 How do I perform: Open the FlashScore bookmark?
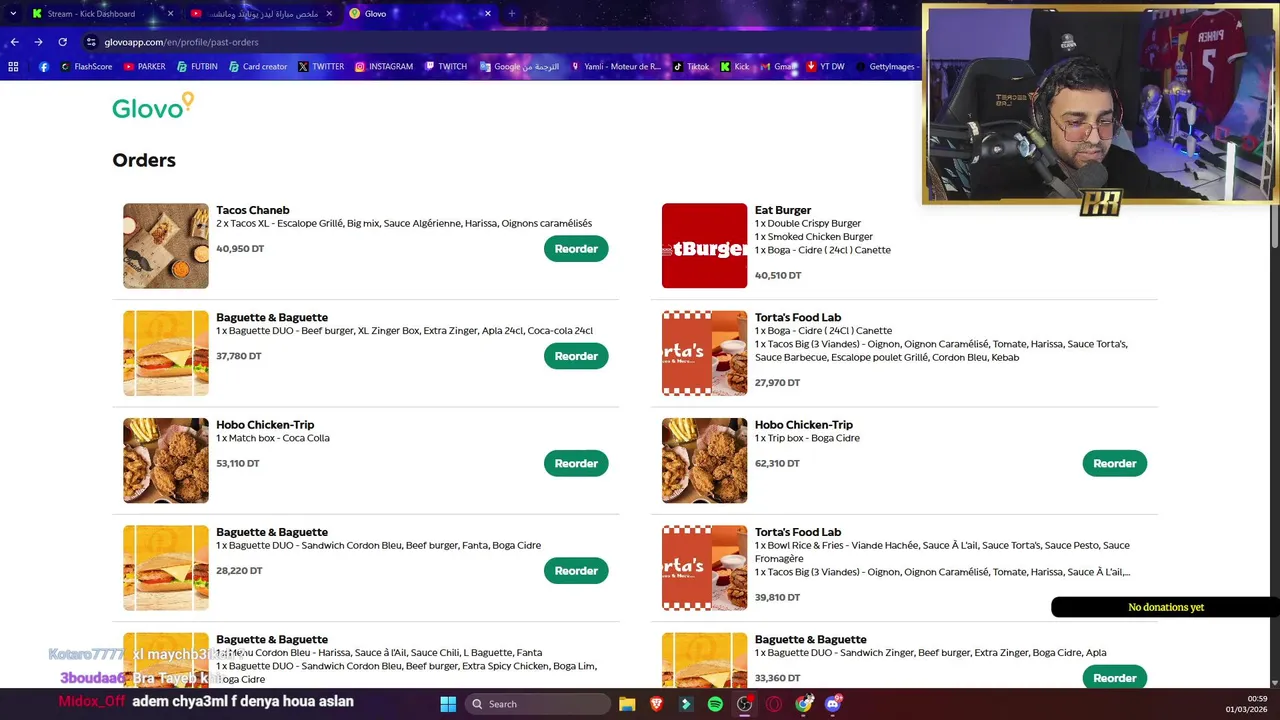click(86, 67)
